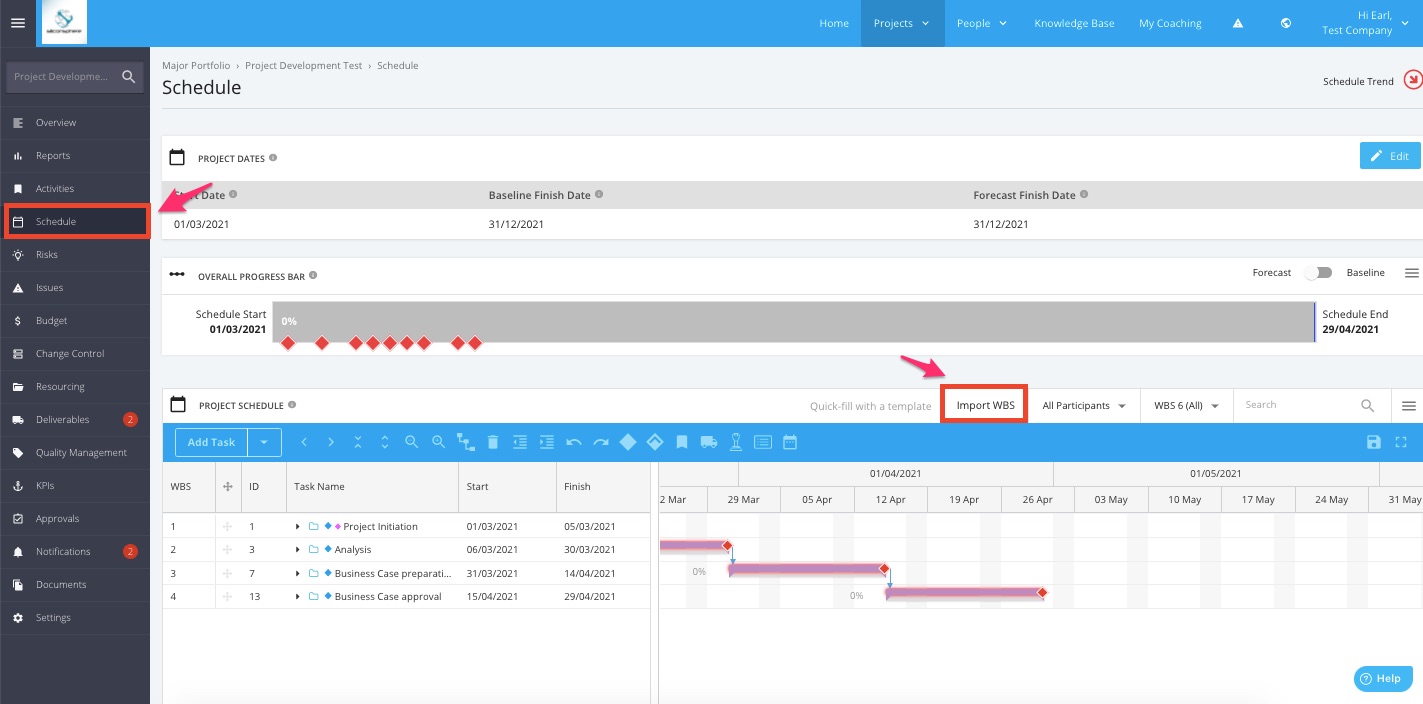
Task: Click the Project Schedule info icon
Action: click(x=292, y=405)
